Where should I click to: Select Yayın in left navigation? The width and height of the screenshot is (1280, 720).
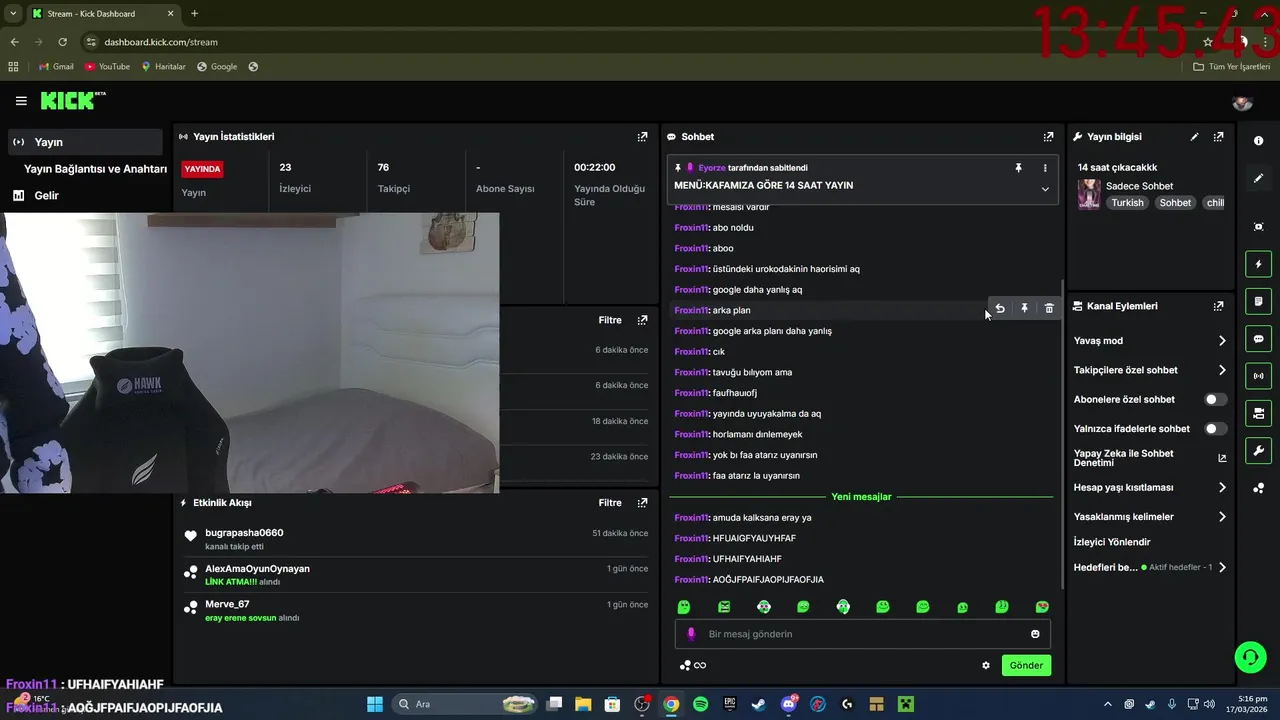pyautogui.click(x=84, y=142)
